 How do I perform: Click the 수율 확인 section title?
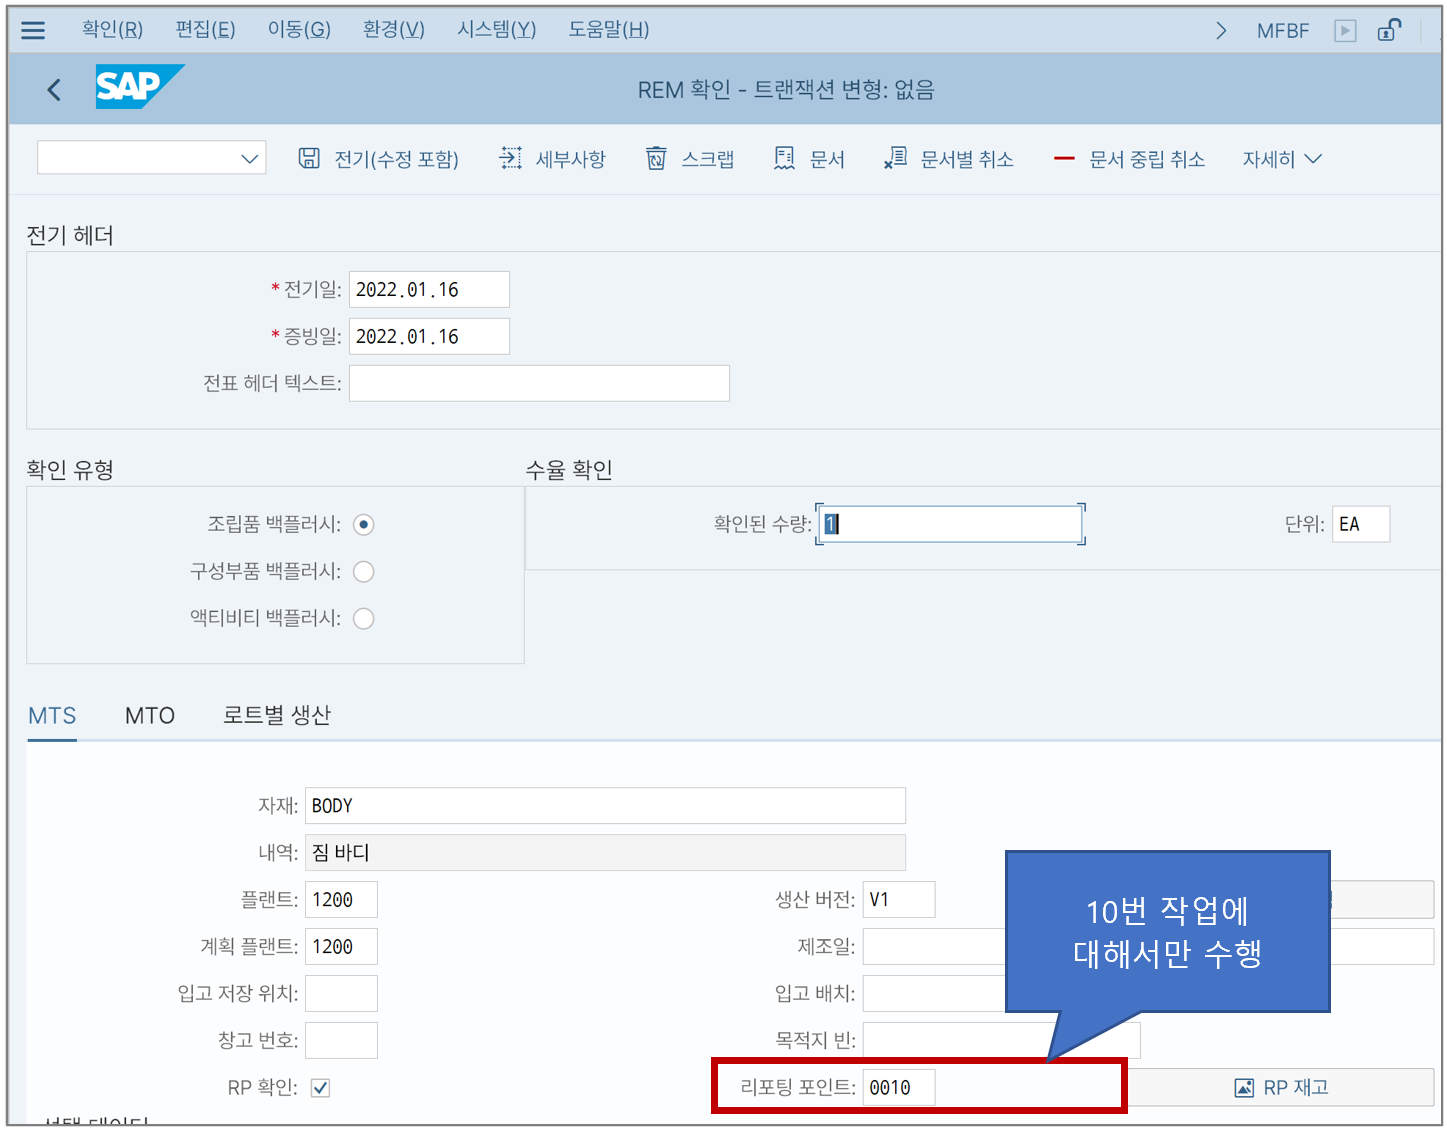(x=569, y=469)
